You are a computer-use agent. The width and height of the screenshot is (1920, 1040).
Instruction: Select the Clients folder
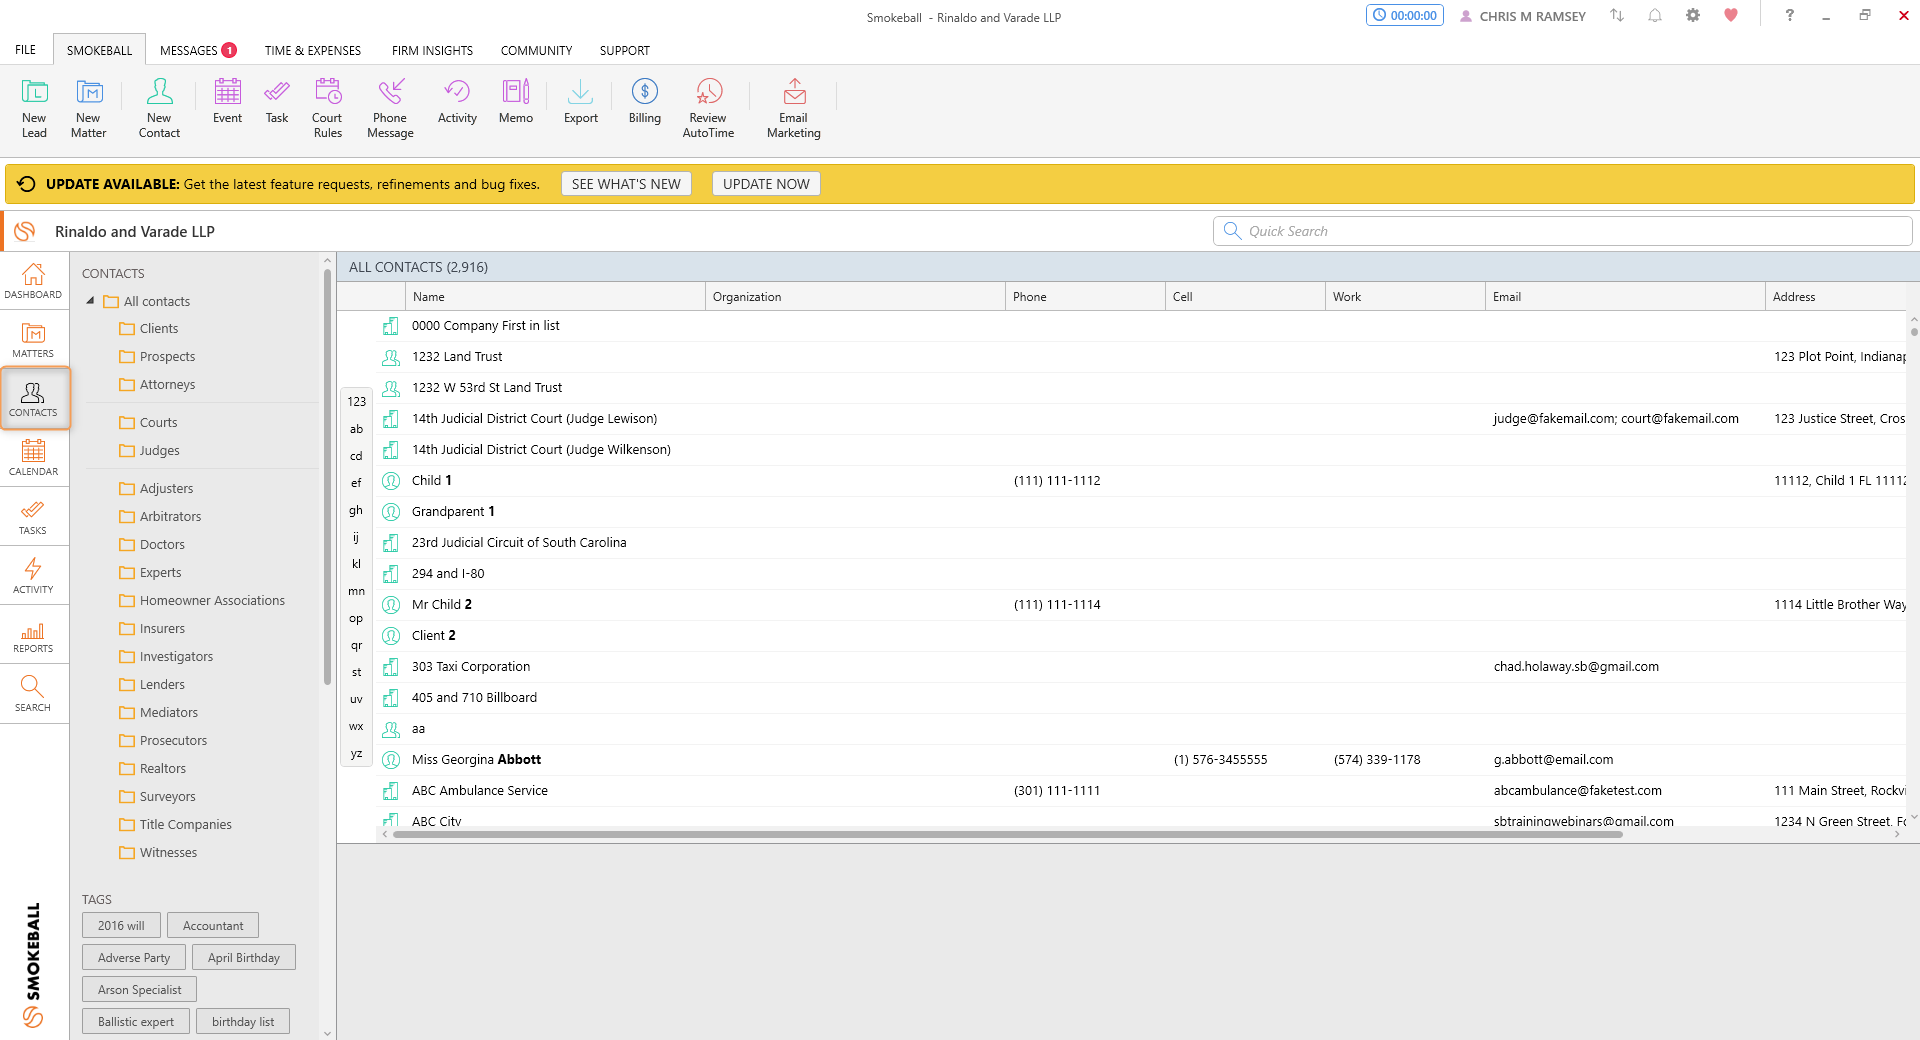[148, 328]
